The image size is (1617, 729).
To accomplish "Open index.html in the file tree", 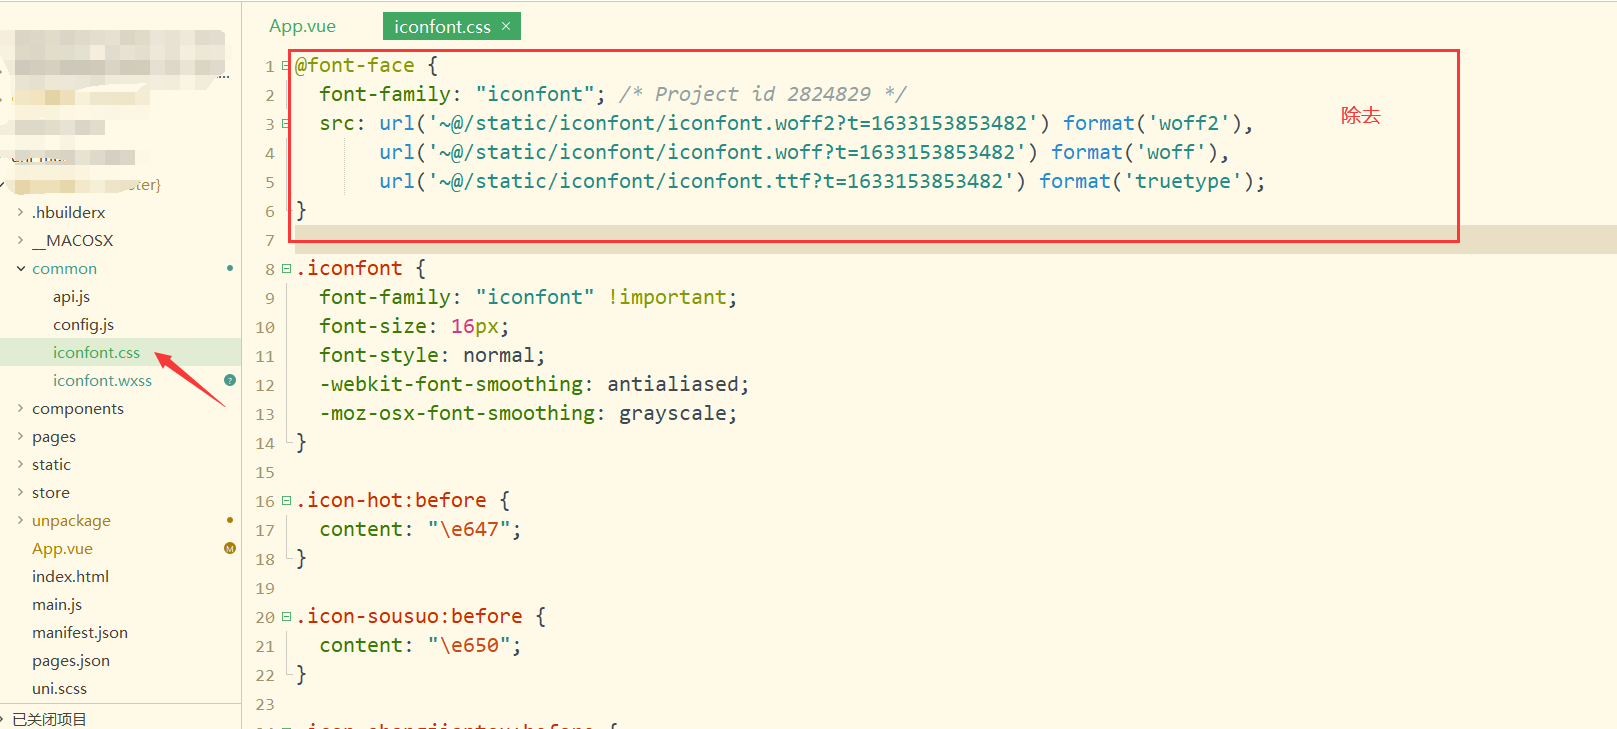I will point(70,576).
